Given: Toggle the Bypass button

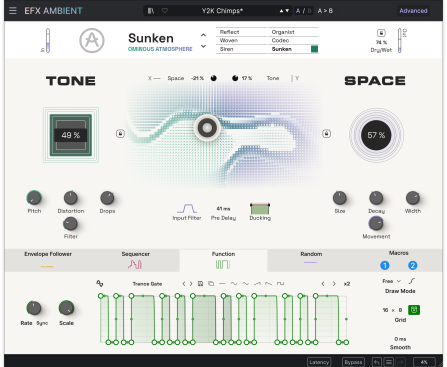Looking at the screenshot, I should (x=353, y=362).
